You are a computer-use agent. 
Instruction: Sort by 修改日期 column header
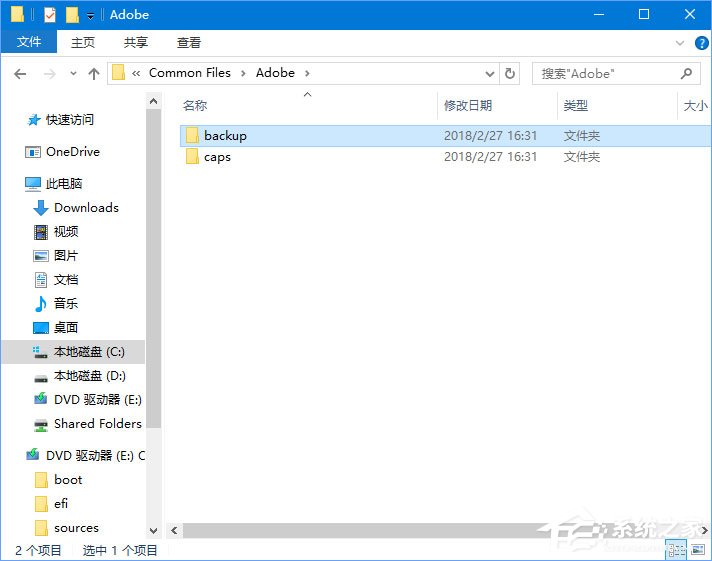point(468,106)
